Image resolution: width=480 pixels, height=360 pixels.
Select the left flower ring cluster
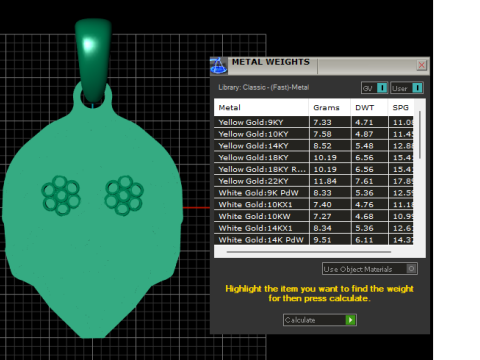[61, 195]
